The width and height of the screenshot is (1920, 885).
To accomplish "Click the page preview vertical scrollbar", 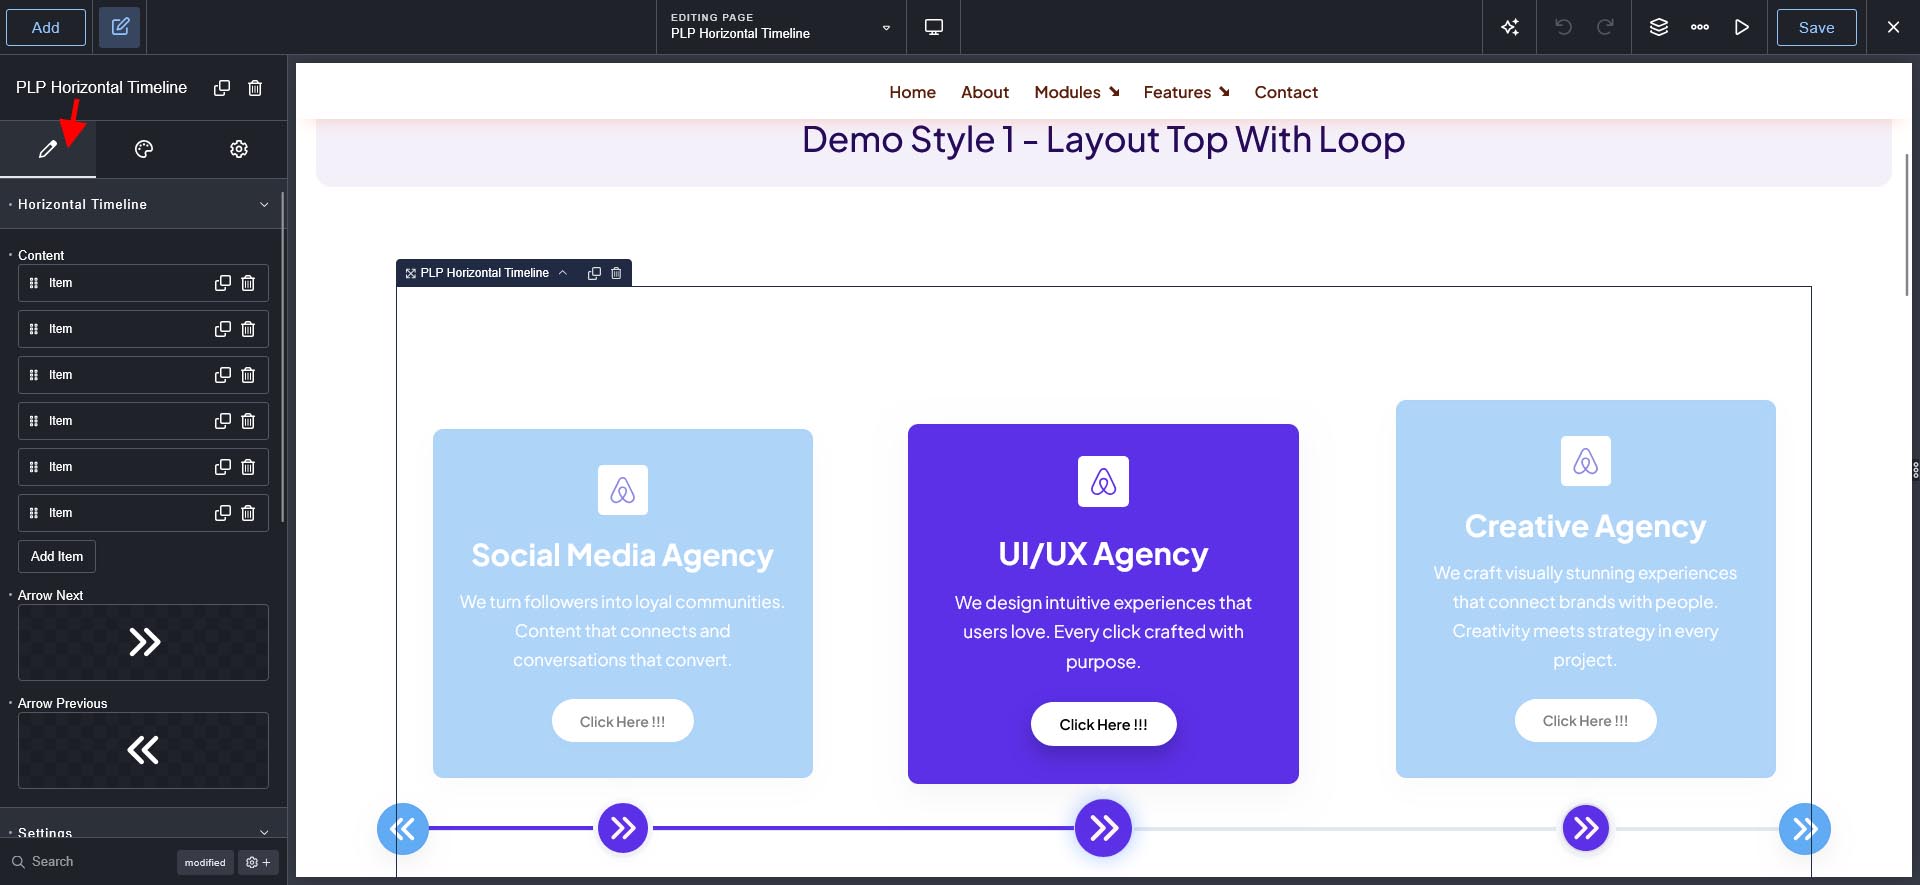I will coord(1906,225).
